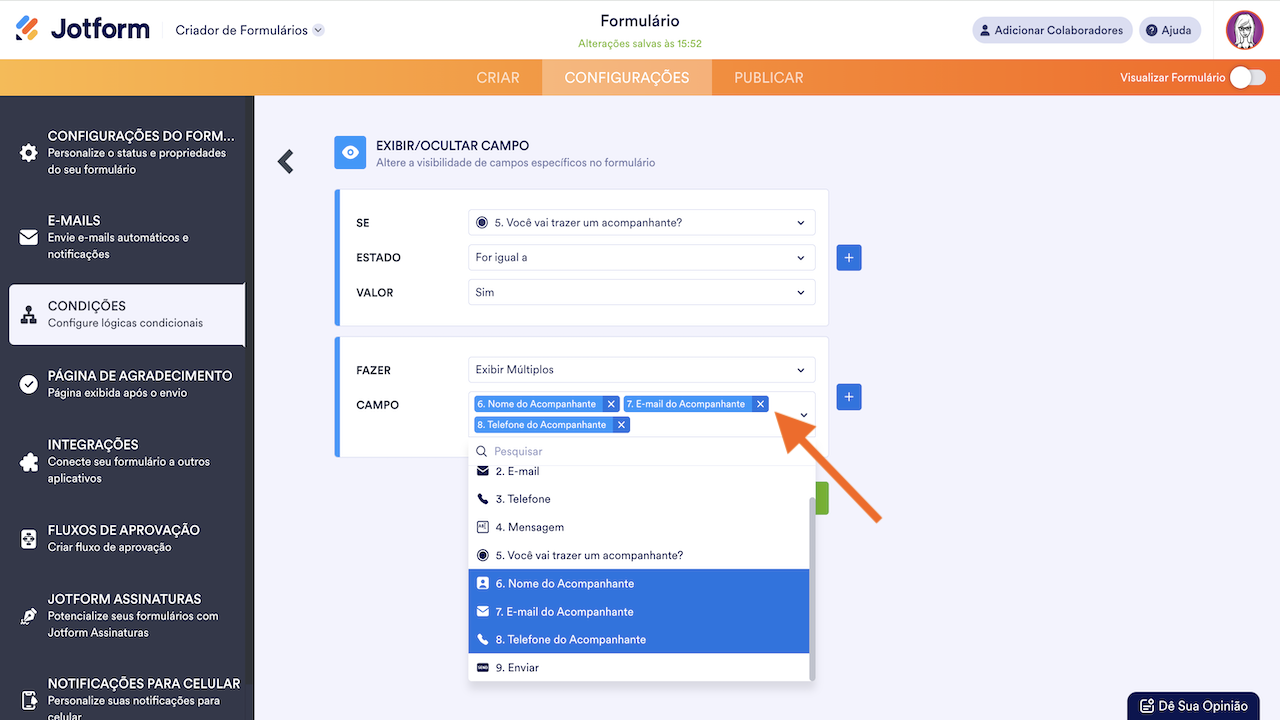
Task: Expand the FAZER action dropdown
Action: click(x=641, y=370)
